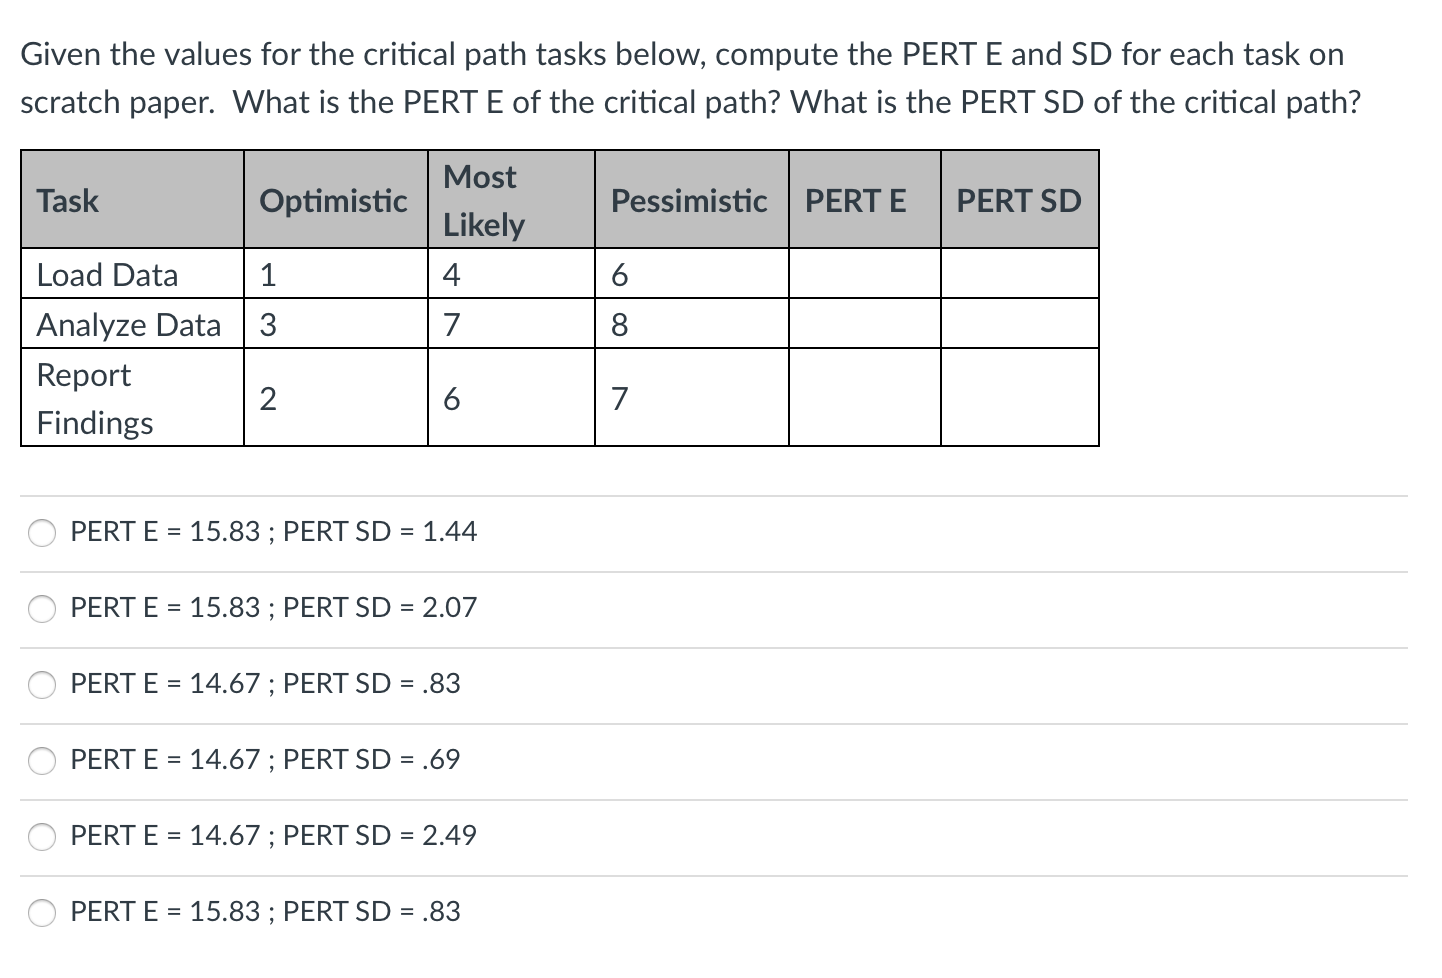
Task: Choose the option PERT E = 14.67 ; PERT SD = 2.49
Action: 42,837
